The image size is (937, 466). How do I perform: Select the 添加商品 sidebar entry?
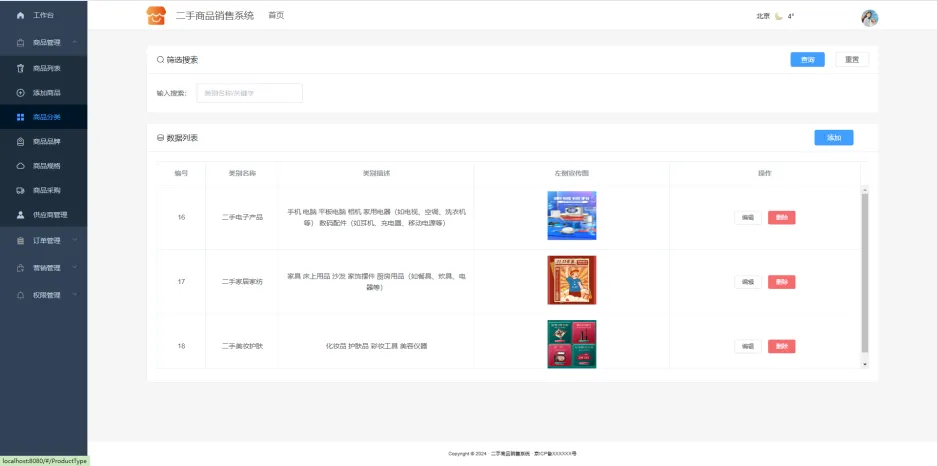pos(46,93)
